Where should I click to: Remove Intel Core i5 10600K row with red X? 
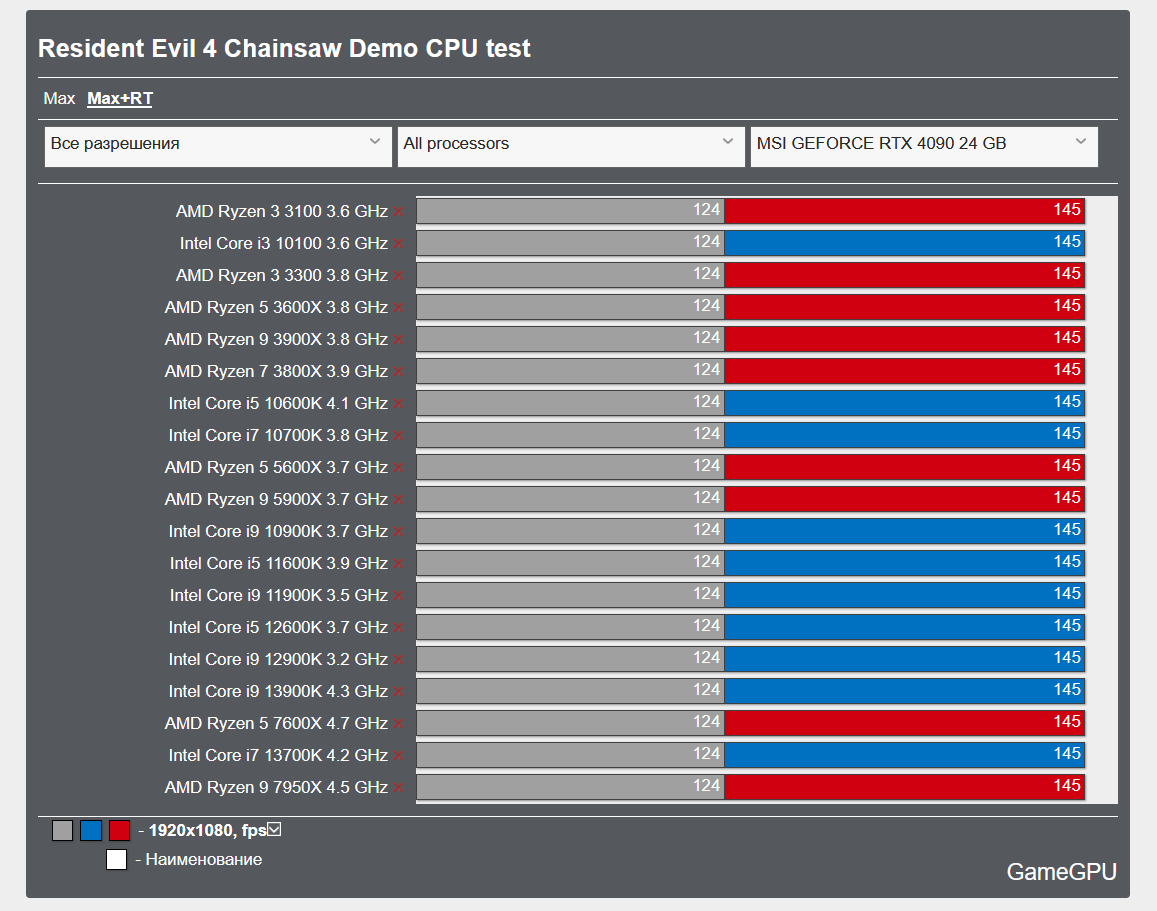click(x=398, y=403)
